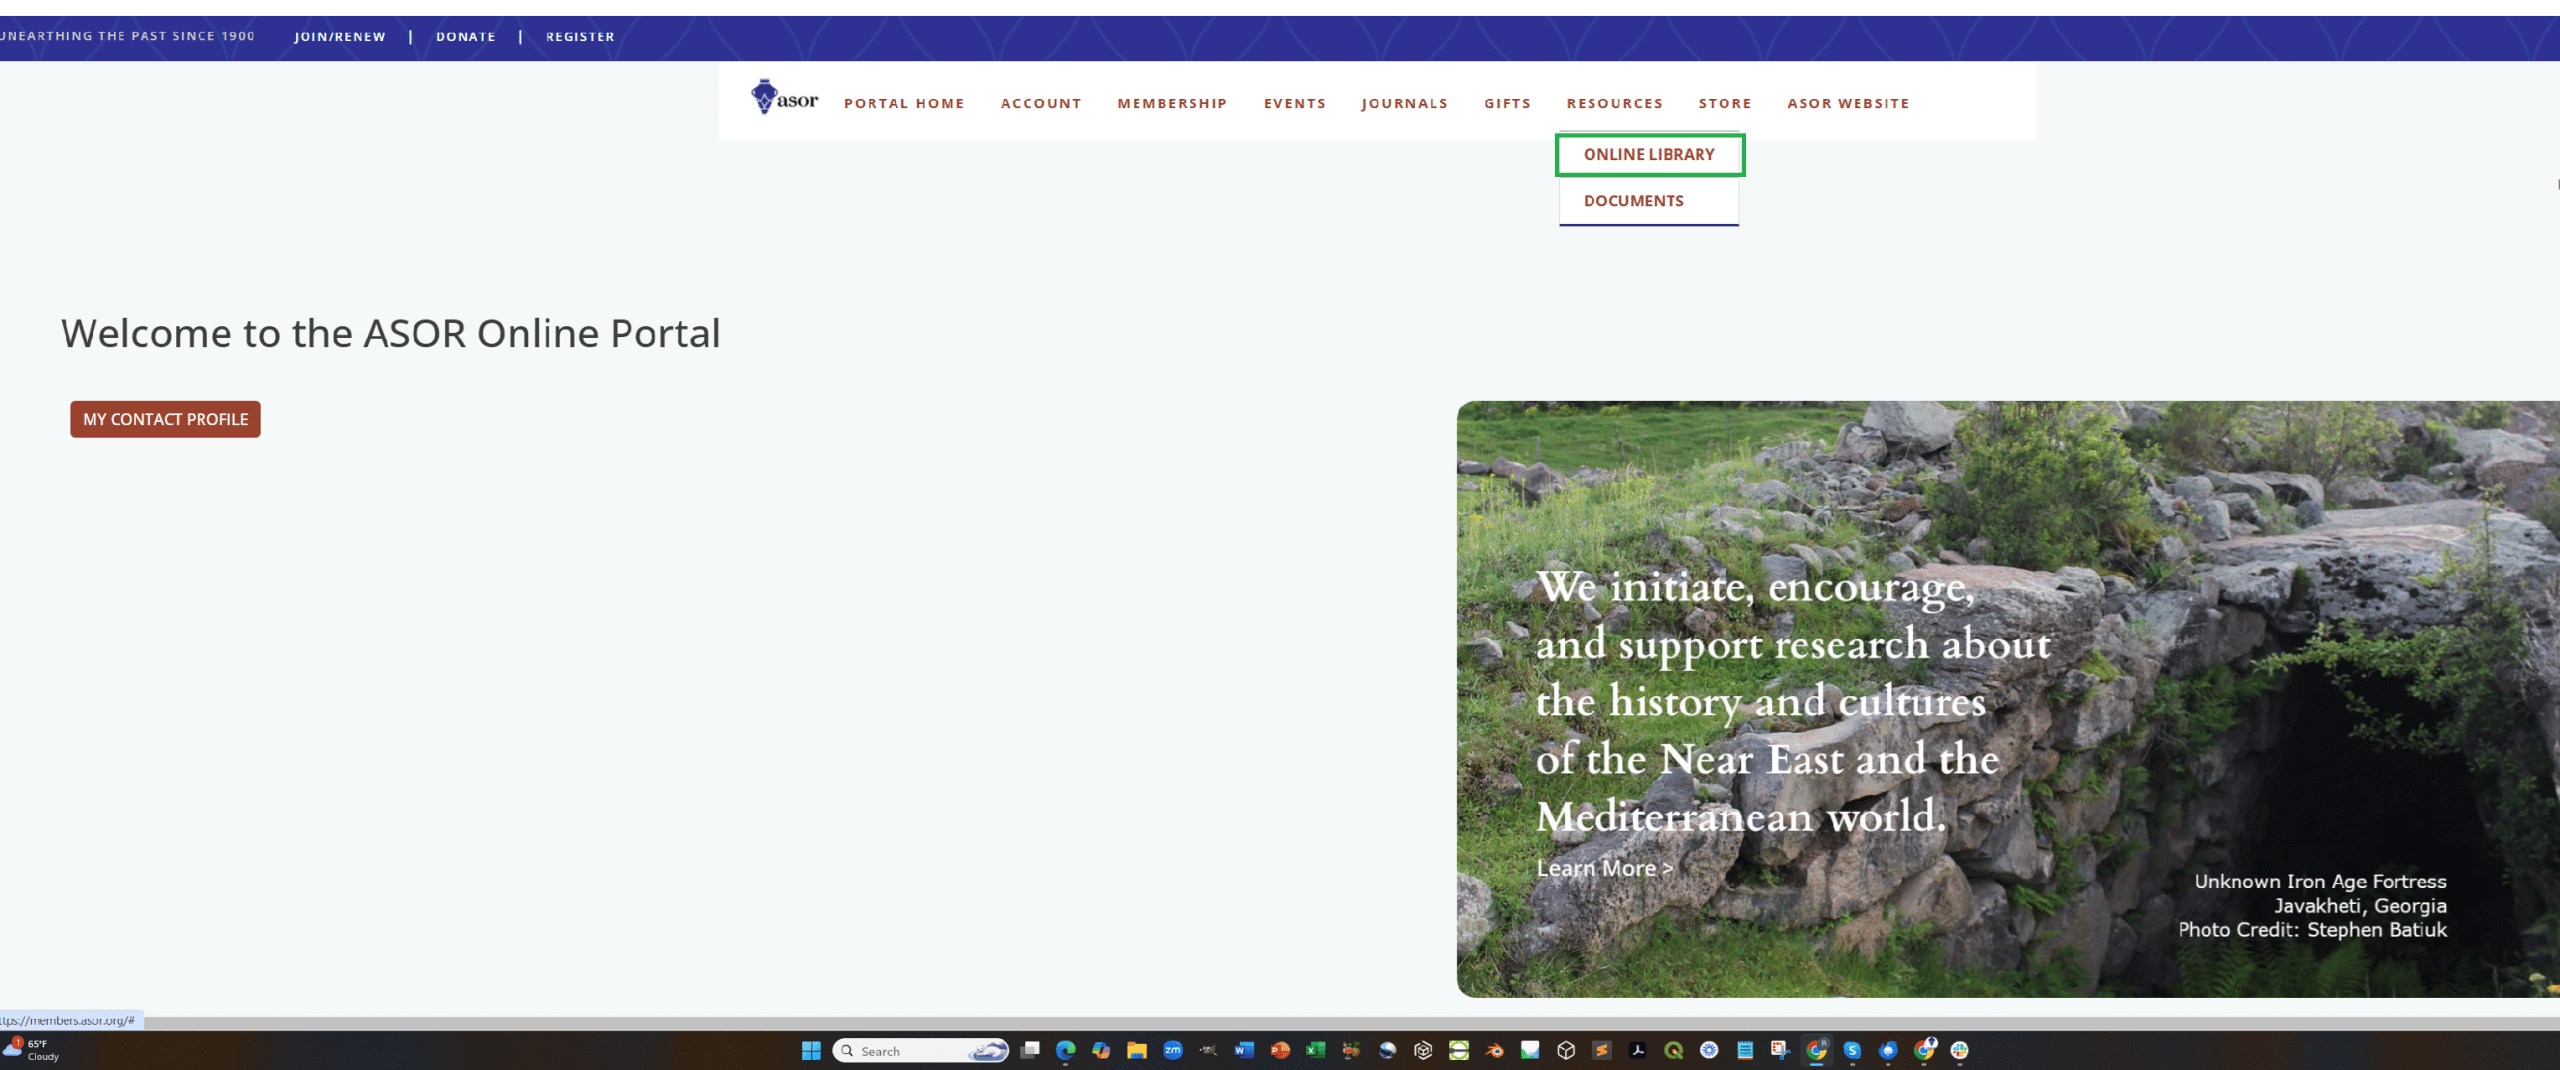Expand the Resources menu
2560x1070 pixels.
(x=1614, y=103)
